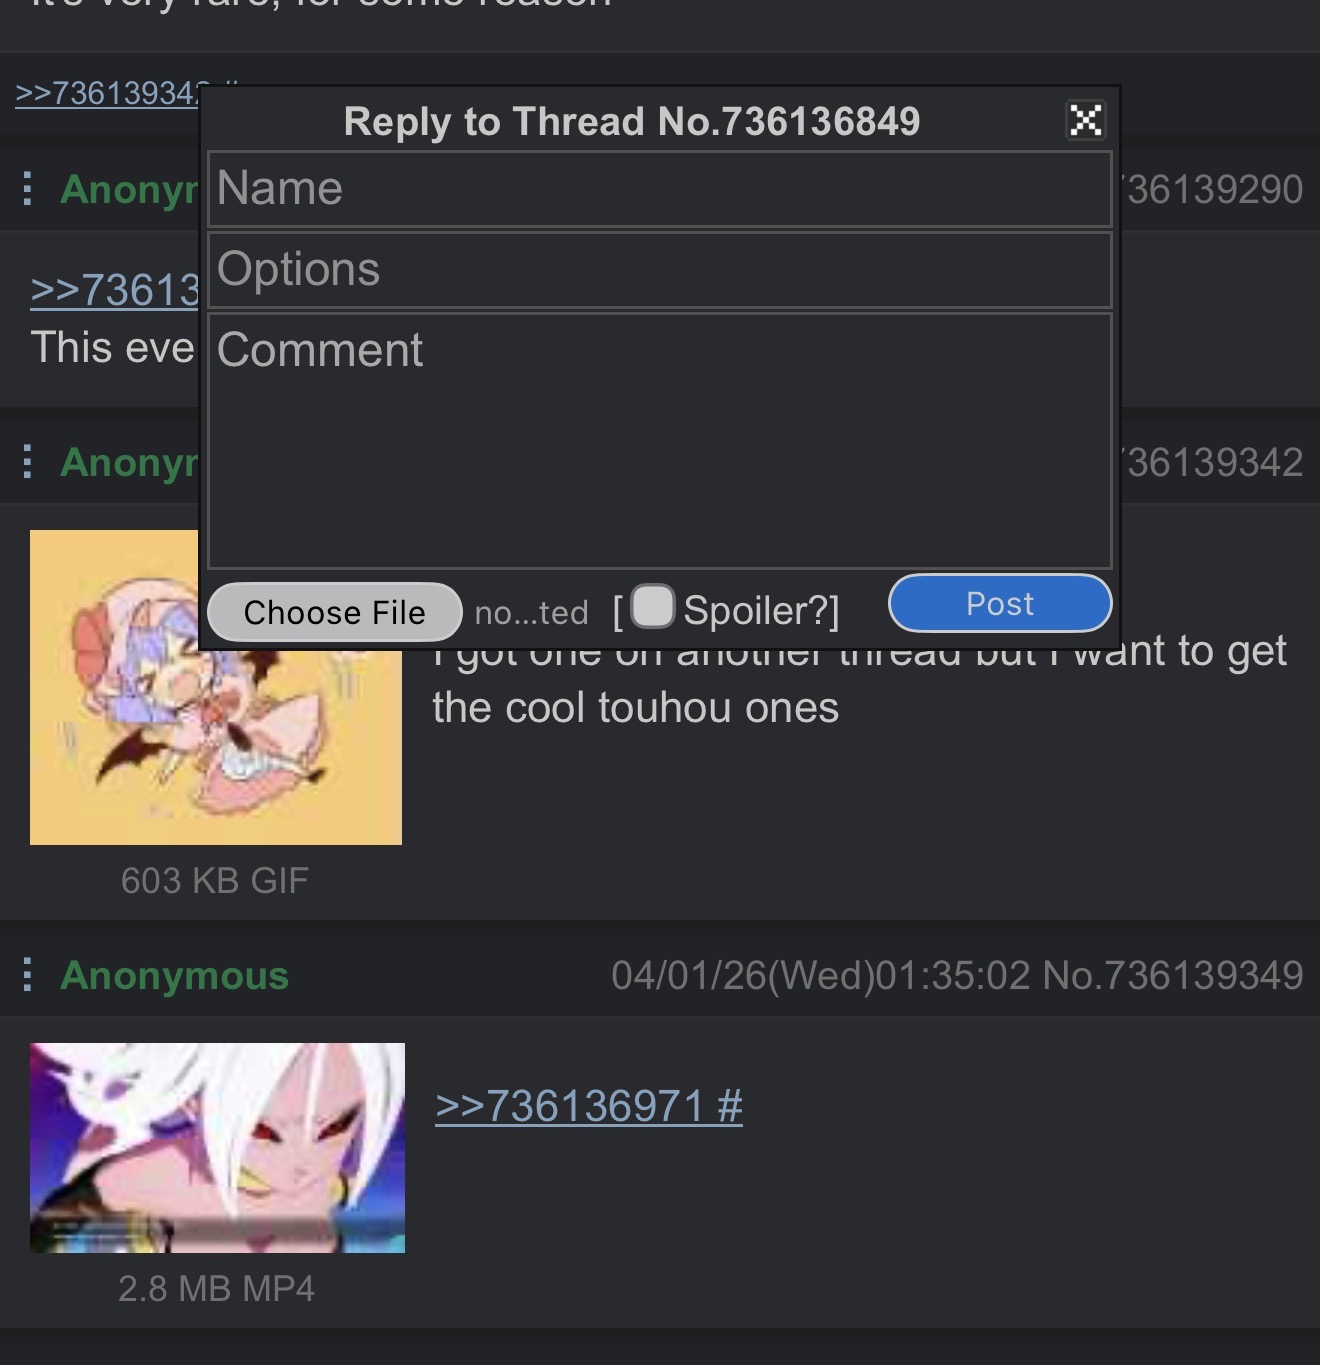1320x1365 pixels.
Task: Close the Reply to Thread dialog
Action: pos(1085,120)
